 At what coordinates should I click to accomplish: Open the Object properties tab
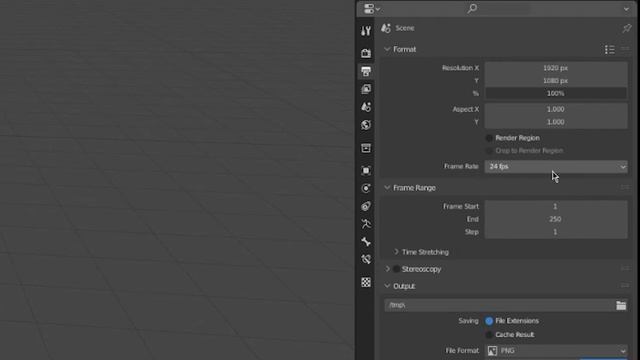point(366,170)
